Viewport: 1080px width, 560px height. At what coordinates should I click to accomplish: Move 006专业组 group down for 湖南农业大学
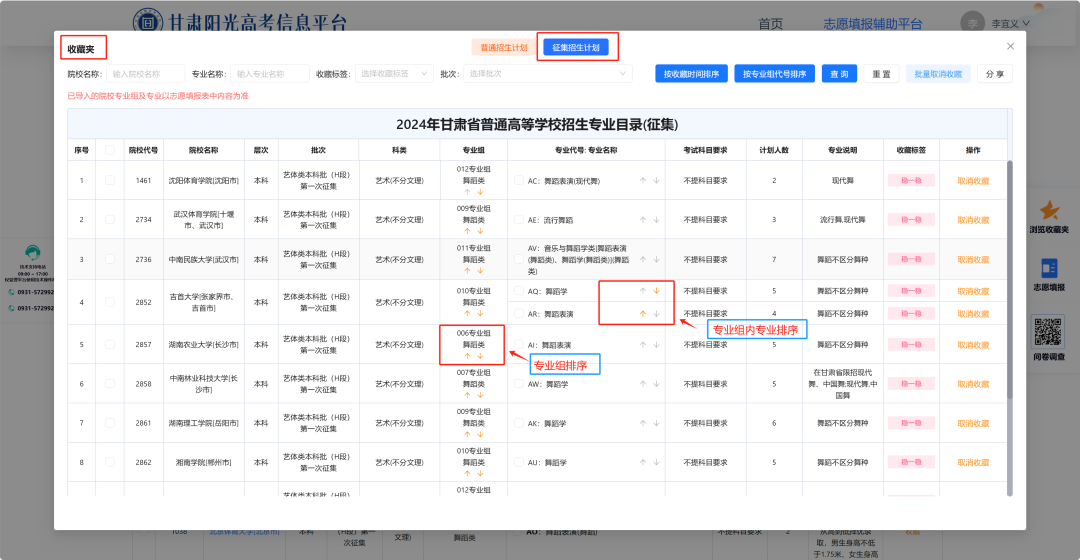pyautogui.click(x=480, y=356)
